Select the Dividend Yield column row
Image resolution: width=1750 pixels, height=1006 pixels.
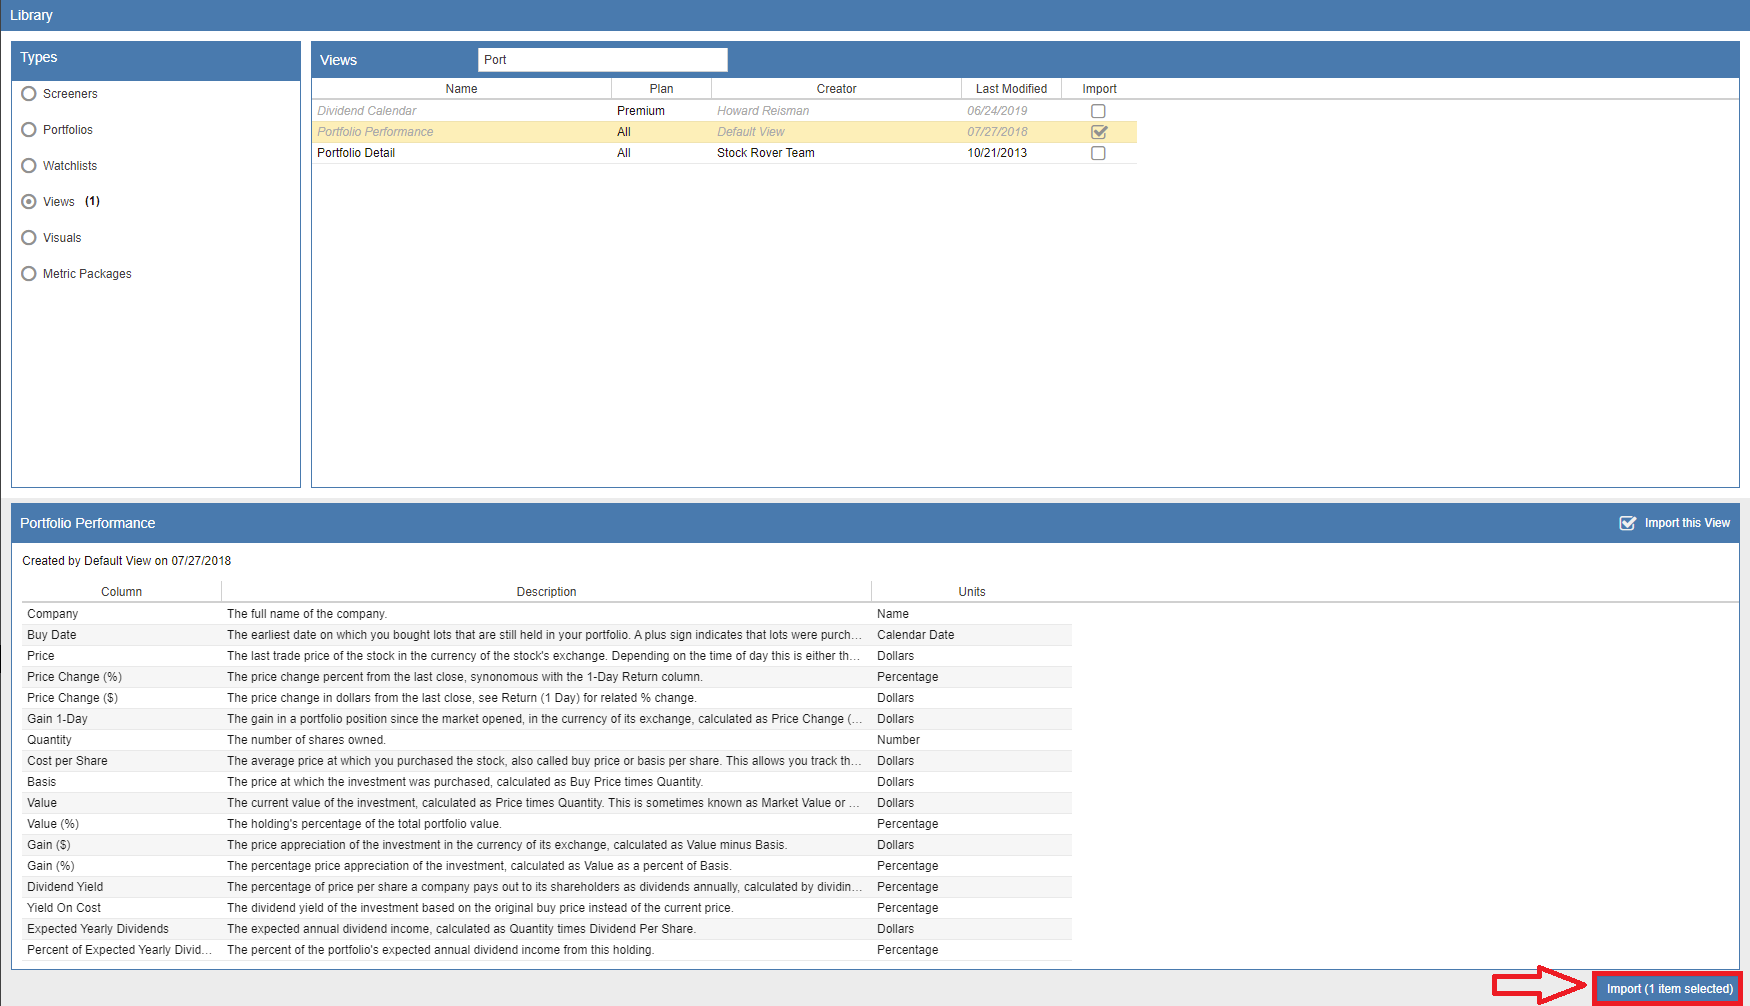point(65,887)
